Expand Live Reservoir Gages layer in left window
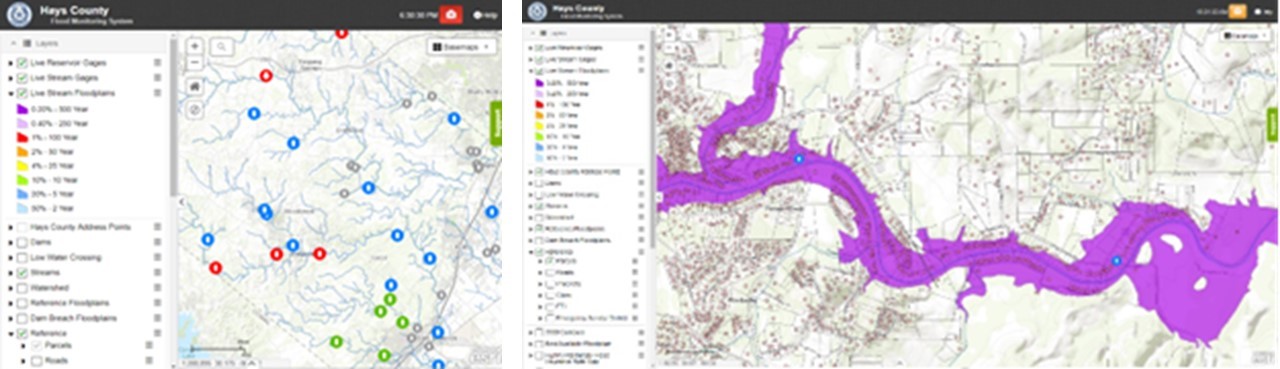The width and height of the screenshot is (1280, 369). [11, 63]
